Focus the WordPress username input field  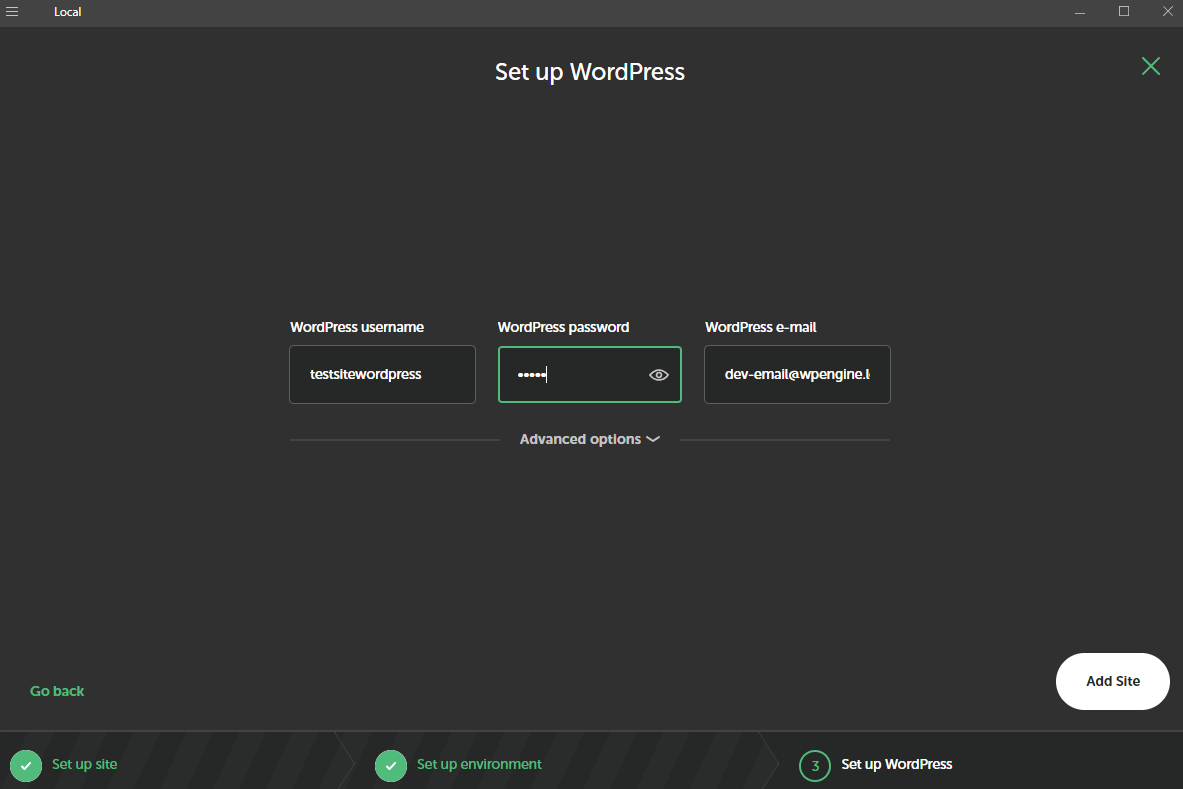coord(382,375)
